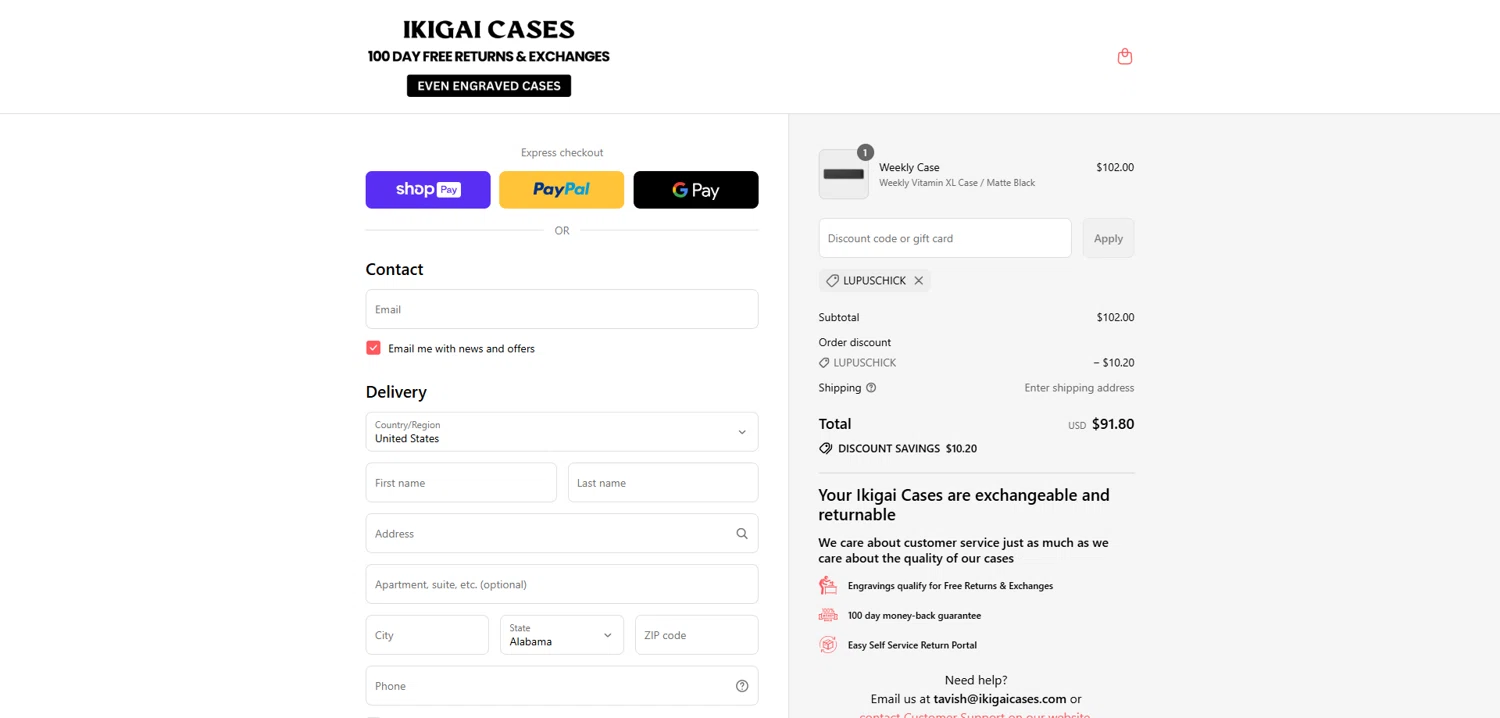The image size is (1500, 718).
Task: Focus the Last name field
Action: [663, 483]
